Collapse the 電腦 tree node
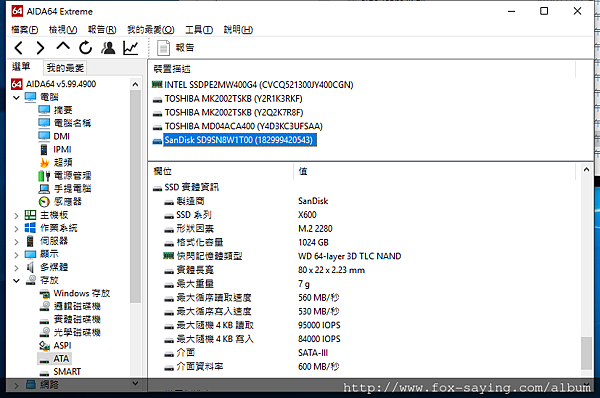The image size is (600, 398). (x=16, y=98)
